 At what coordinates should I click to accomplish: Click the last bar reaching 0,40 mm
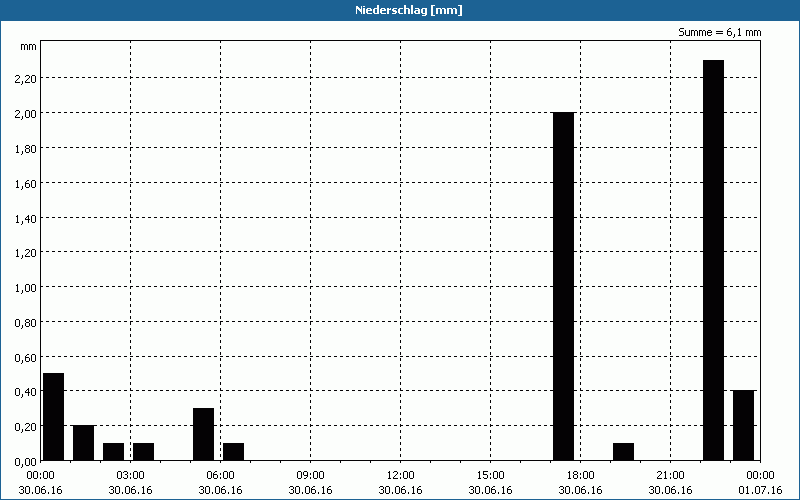[x=743, y=426]
